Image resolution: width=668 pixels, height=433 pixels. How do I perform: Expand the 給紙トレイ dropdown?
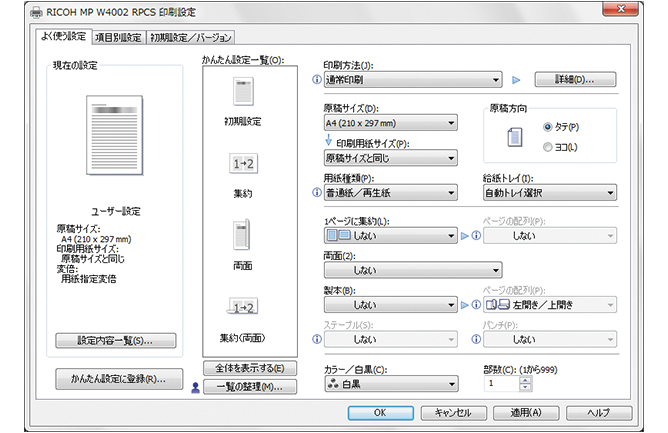pos(546,193)
